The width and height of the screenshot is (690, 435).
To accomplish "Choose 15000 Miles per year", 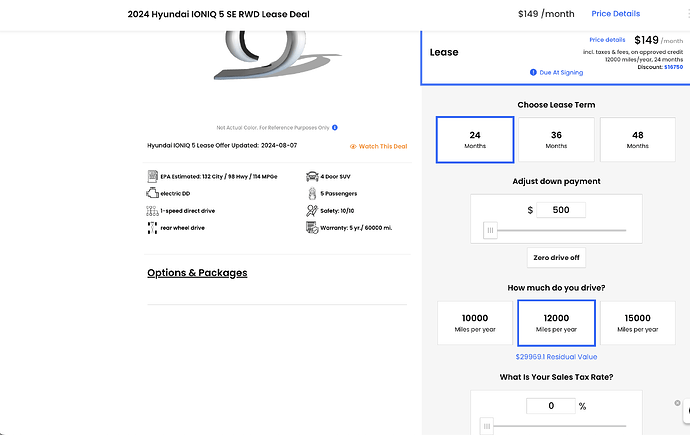I will (638, 323).
